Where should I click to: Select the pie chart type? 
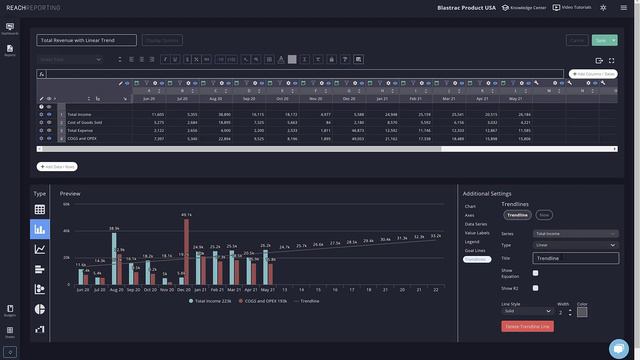[40, 309]
